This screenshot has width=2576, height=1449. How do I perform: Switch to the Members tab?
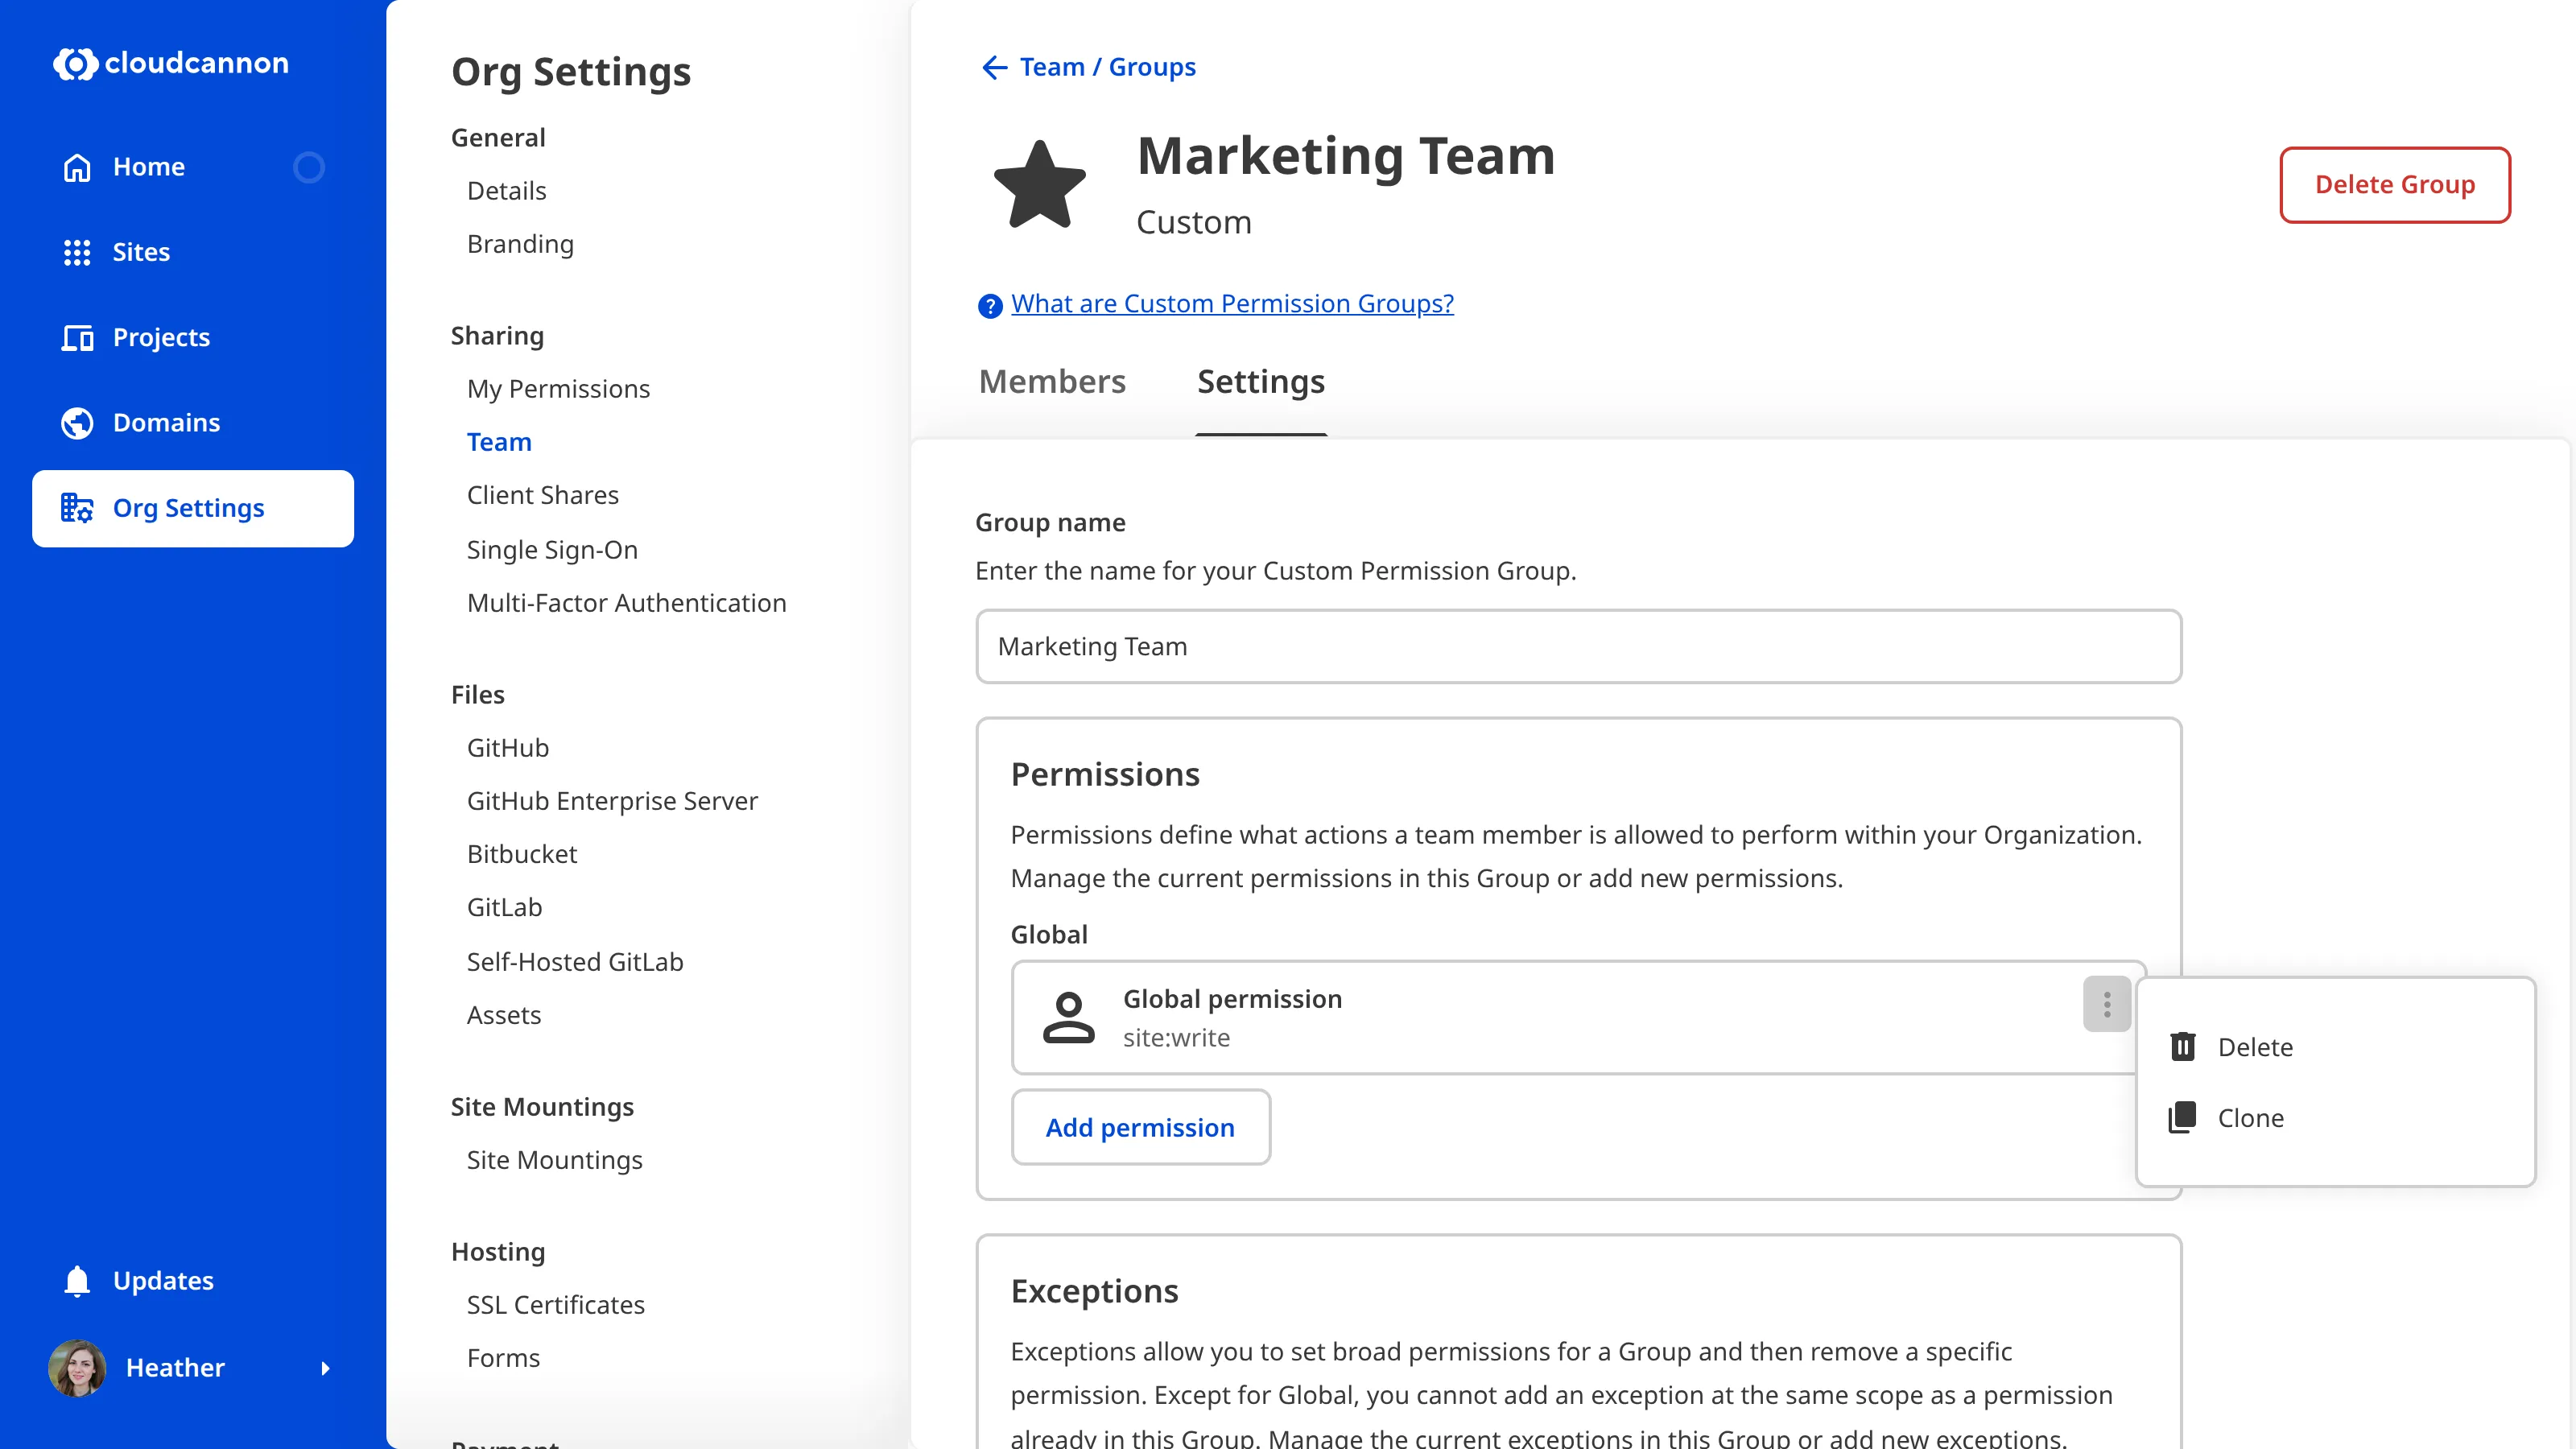(x=1052, y=381)
